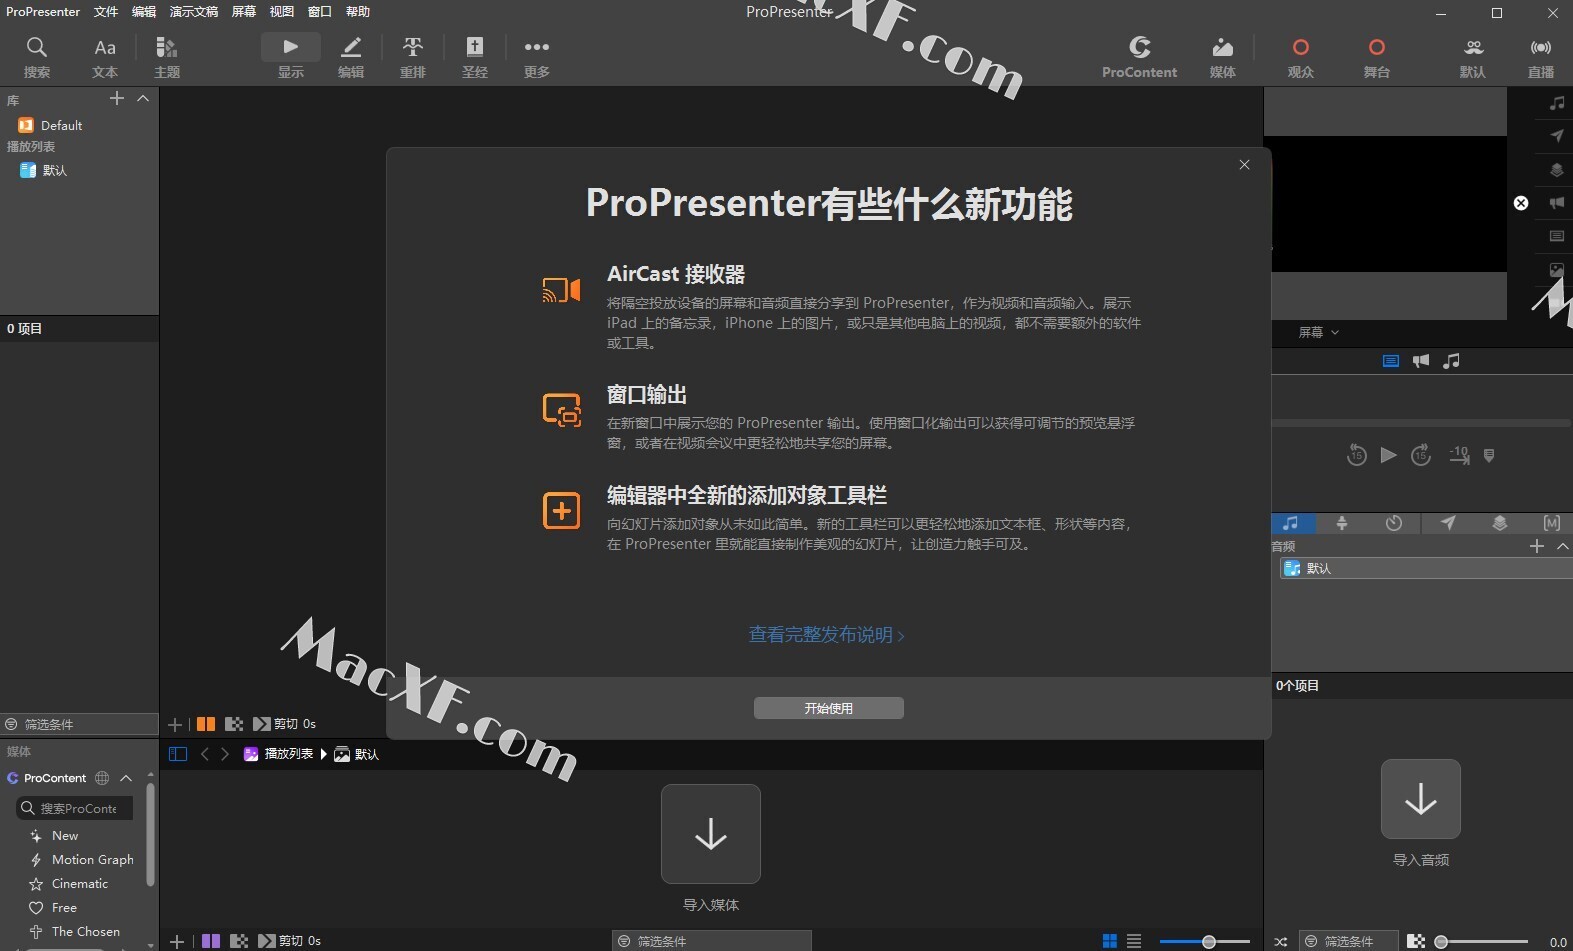Open ProContent from the toolbar

[x=1139, y=57]
